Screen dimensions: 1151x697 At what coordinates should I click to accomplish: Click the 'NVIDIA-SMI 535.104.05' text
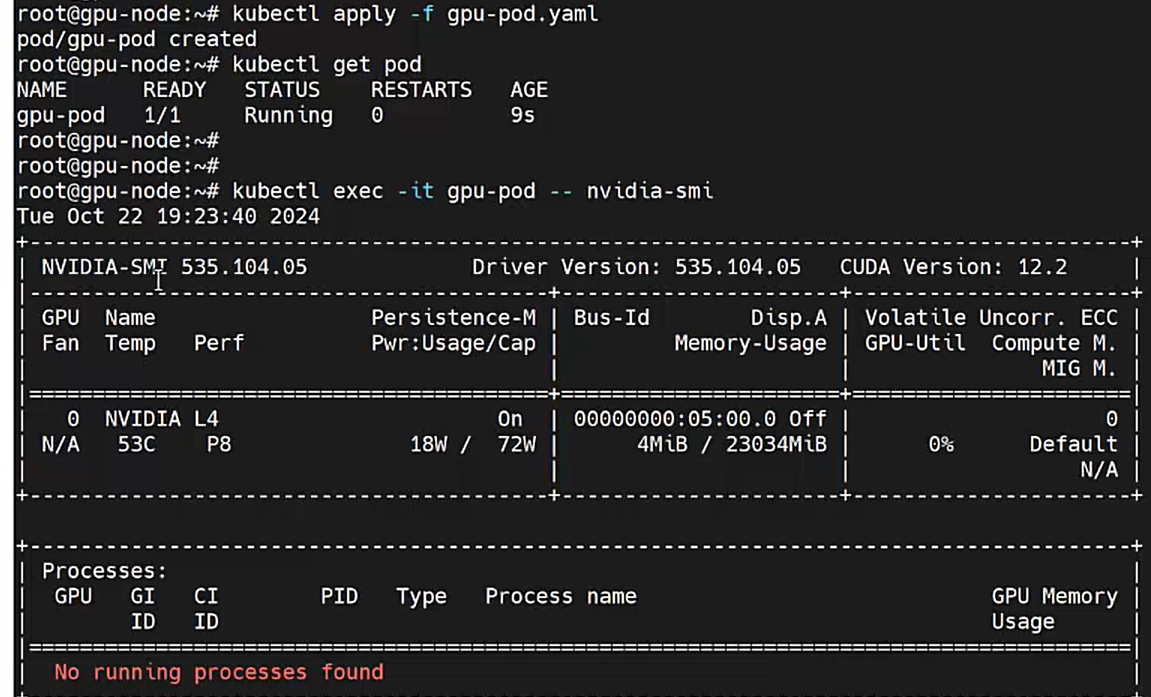174,267
